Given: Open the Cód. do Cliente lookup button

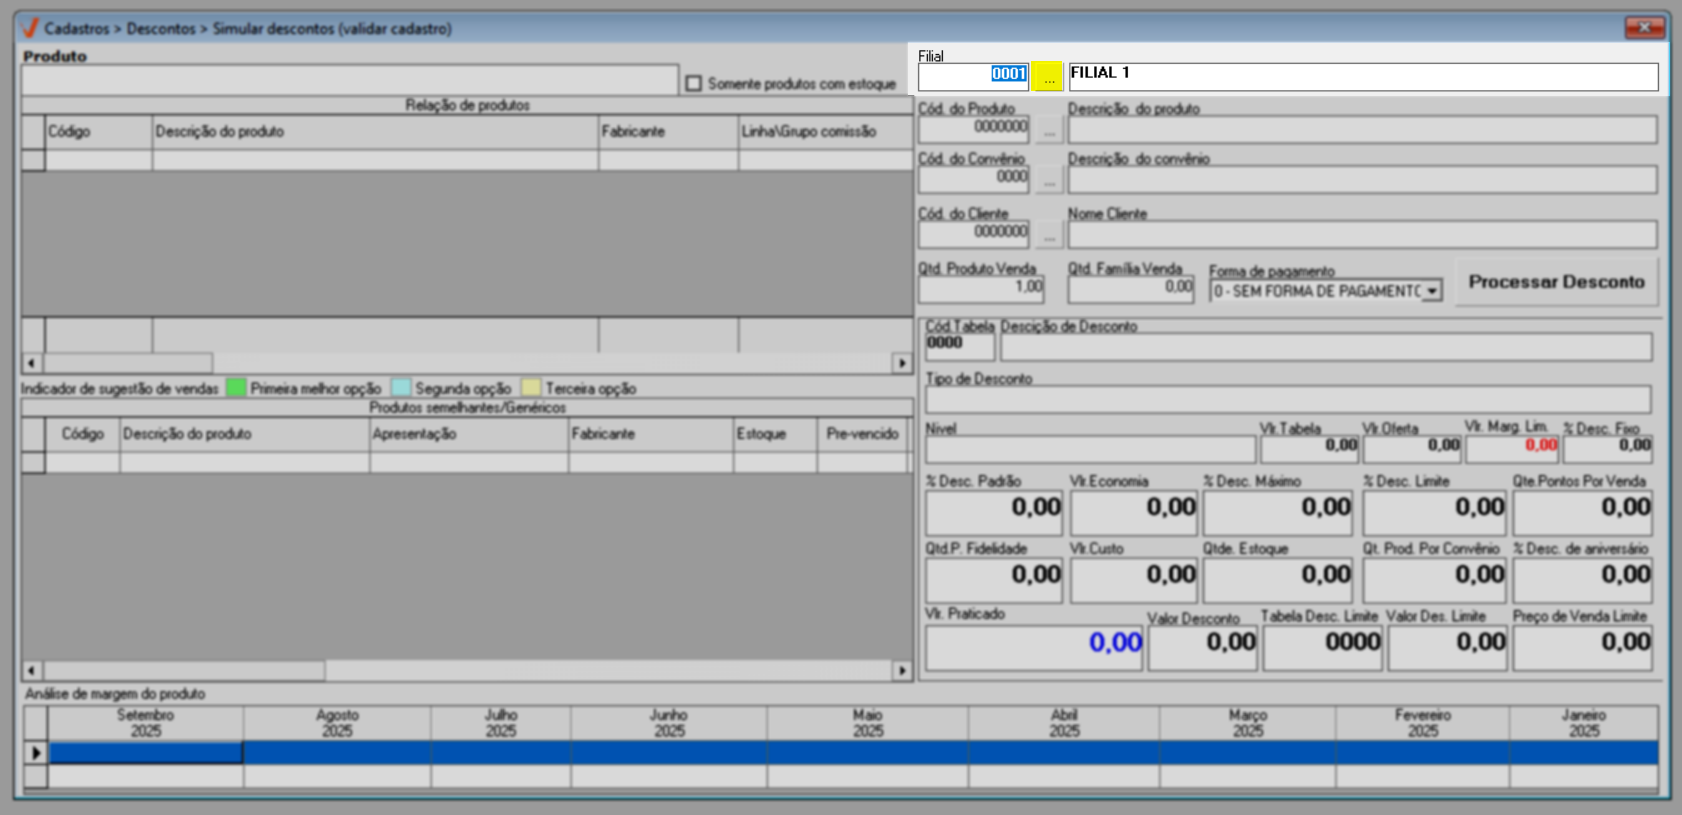Looking at the screenshot, I should pyautogui.click(x=1048, y=235).
